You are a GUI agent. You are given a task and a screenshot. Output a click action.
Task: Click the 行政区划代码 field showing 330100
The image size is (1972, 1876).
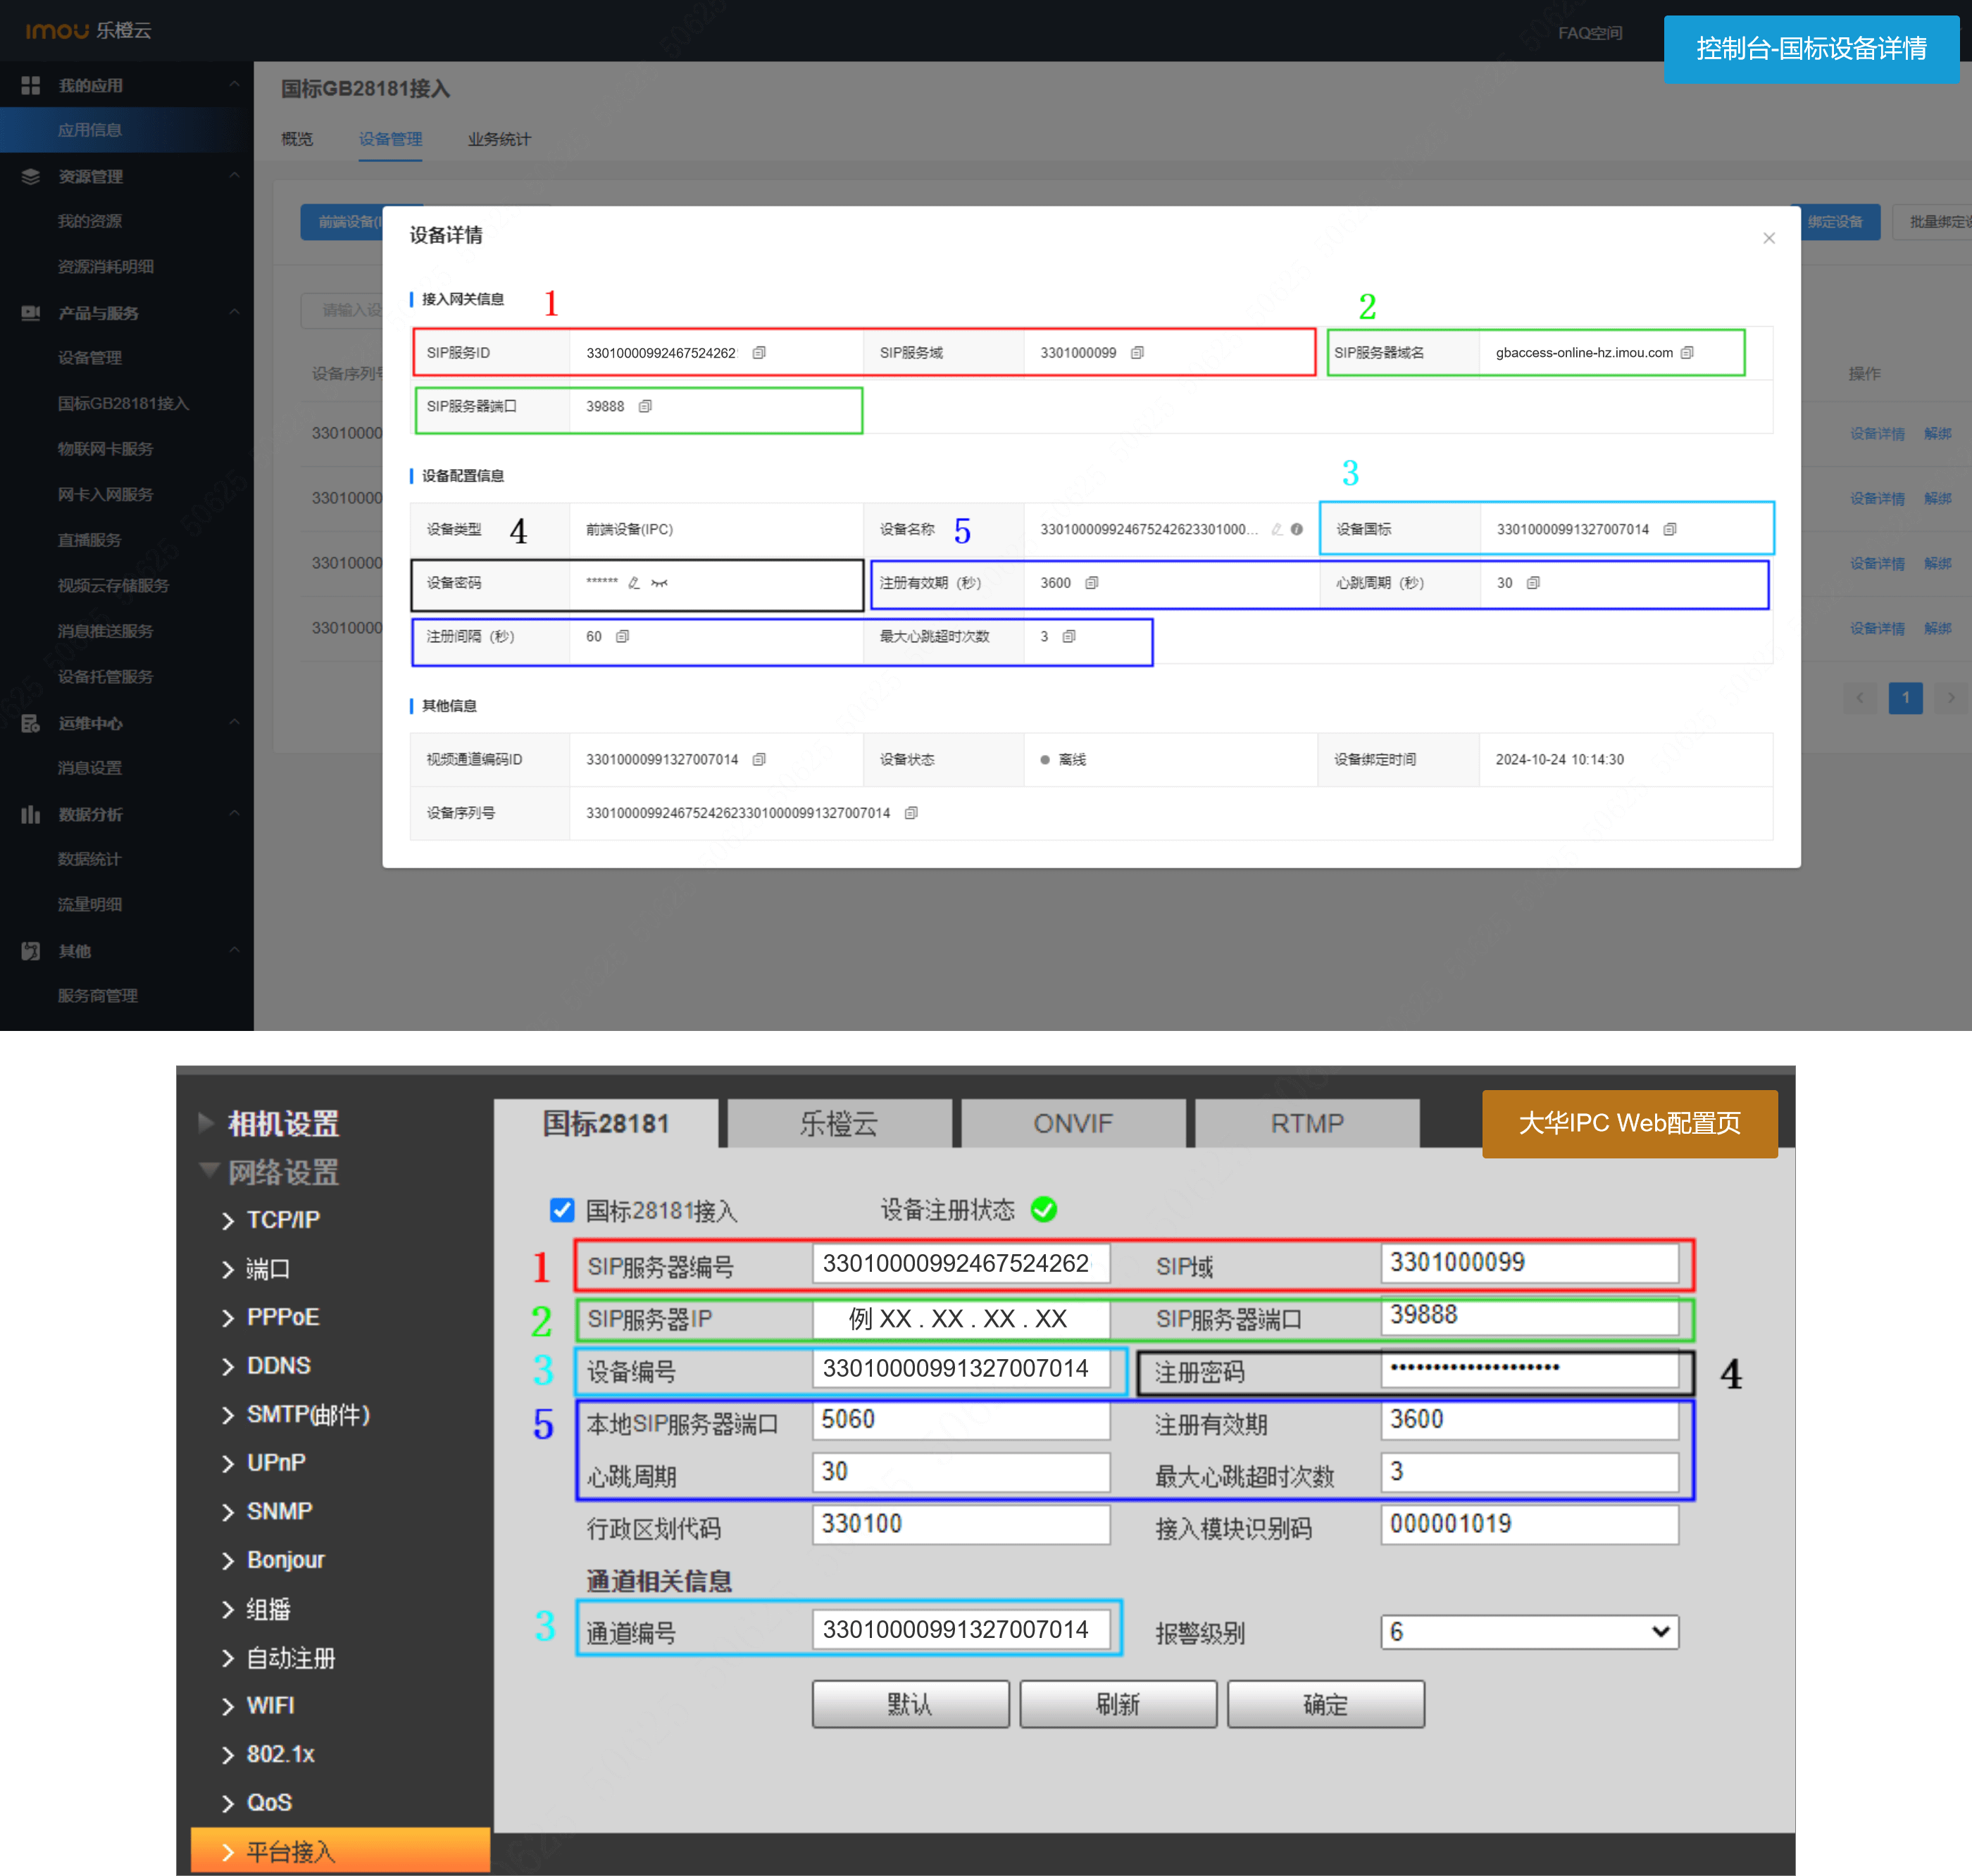(961, 1524)
